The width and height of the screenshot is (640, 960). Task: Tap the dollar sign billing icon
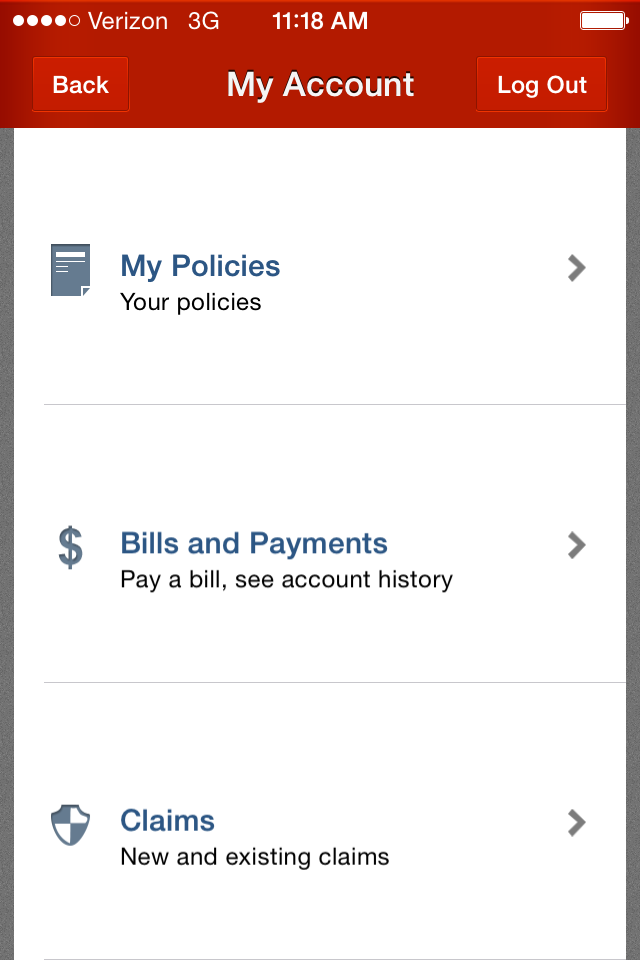(x=70, y=547)
